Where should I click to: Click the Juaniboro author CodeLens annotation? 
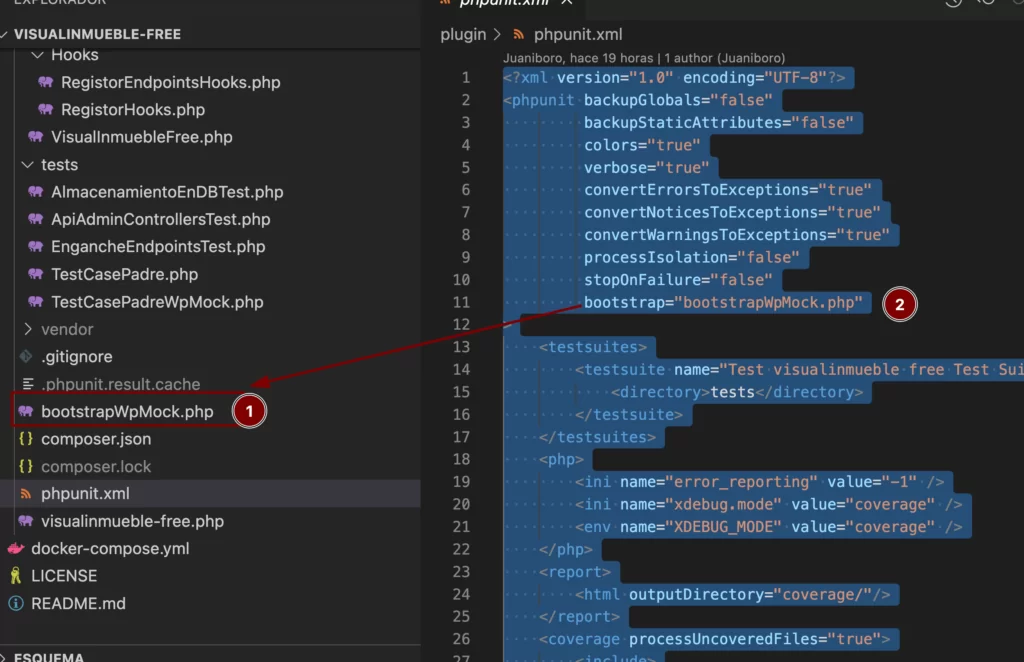[644, 58]
